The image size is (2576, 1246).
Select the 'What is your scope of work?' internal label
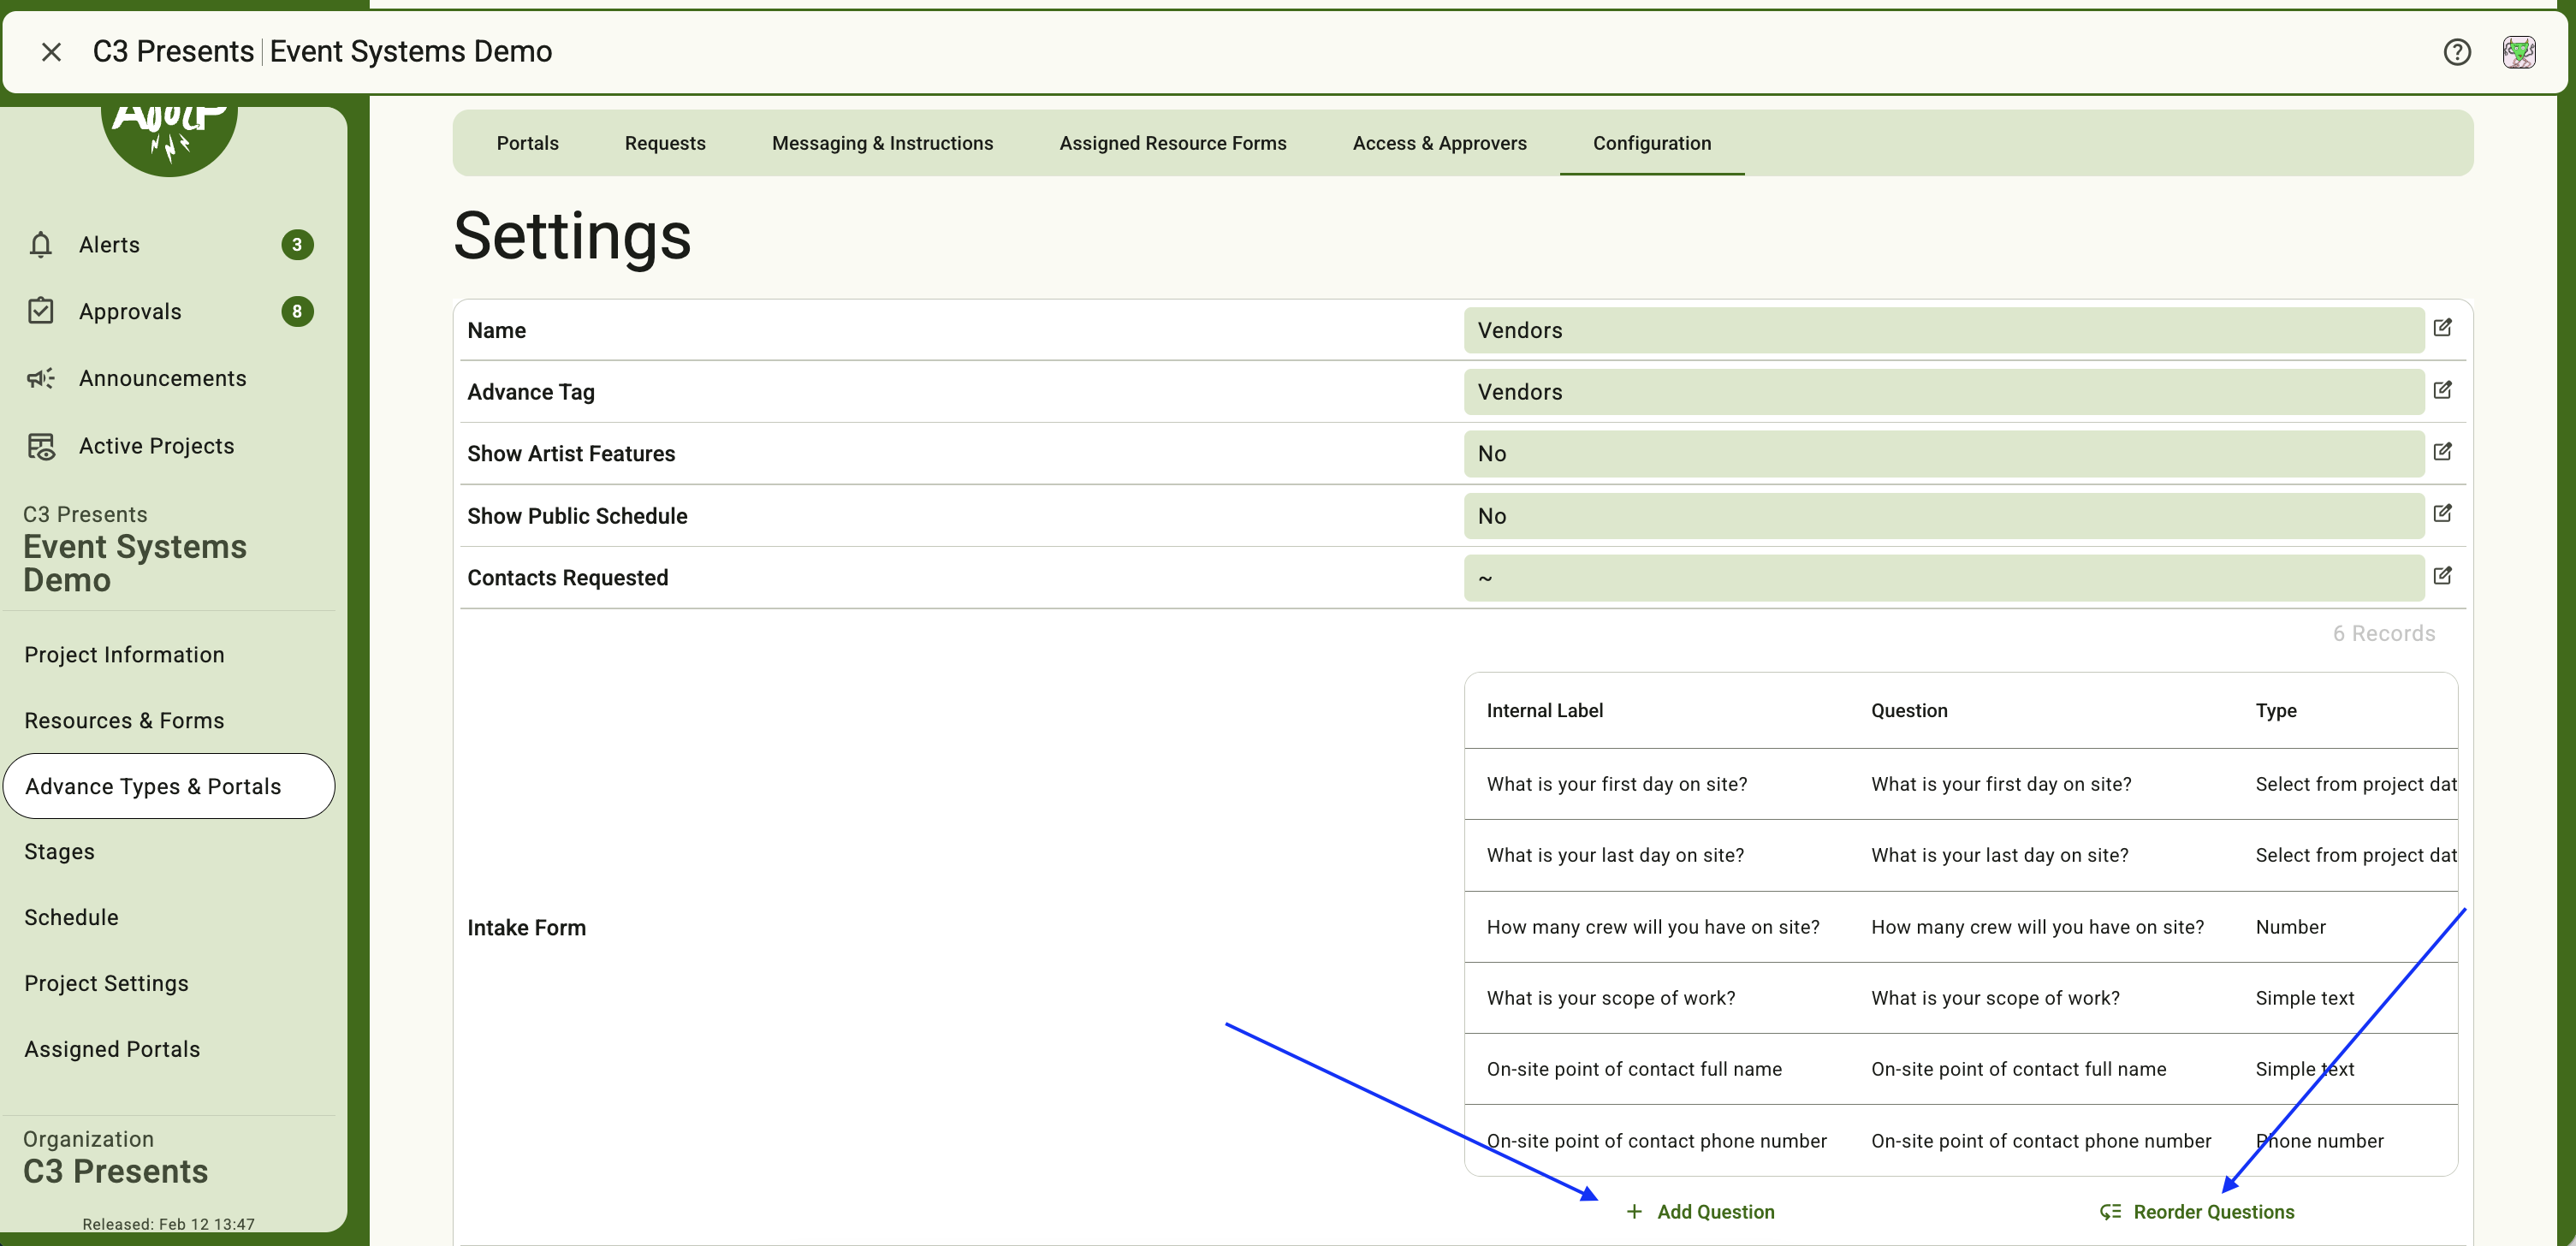click(x=1611, y=999)
